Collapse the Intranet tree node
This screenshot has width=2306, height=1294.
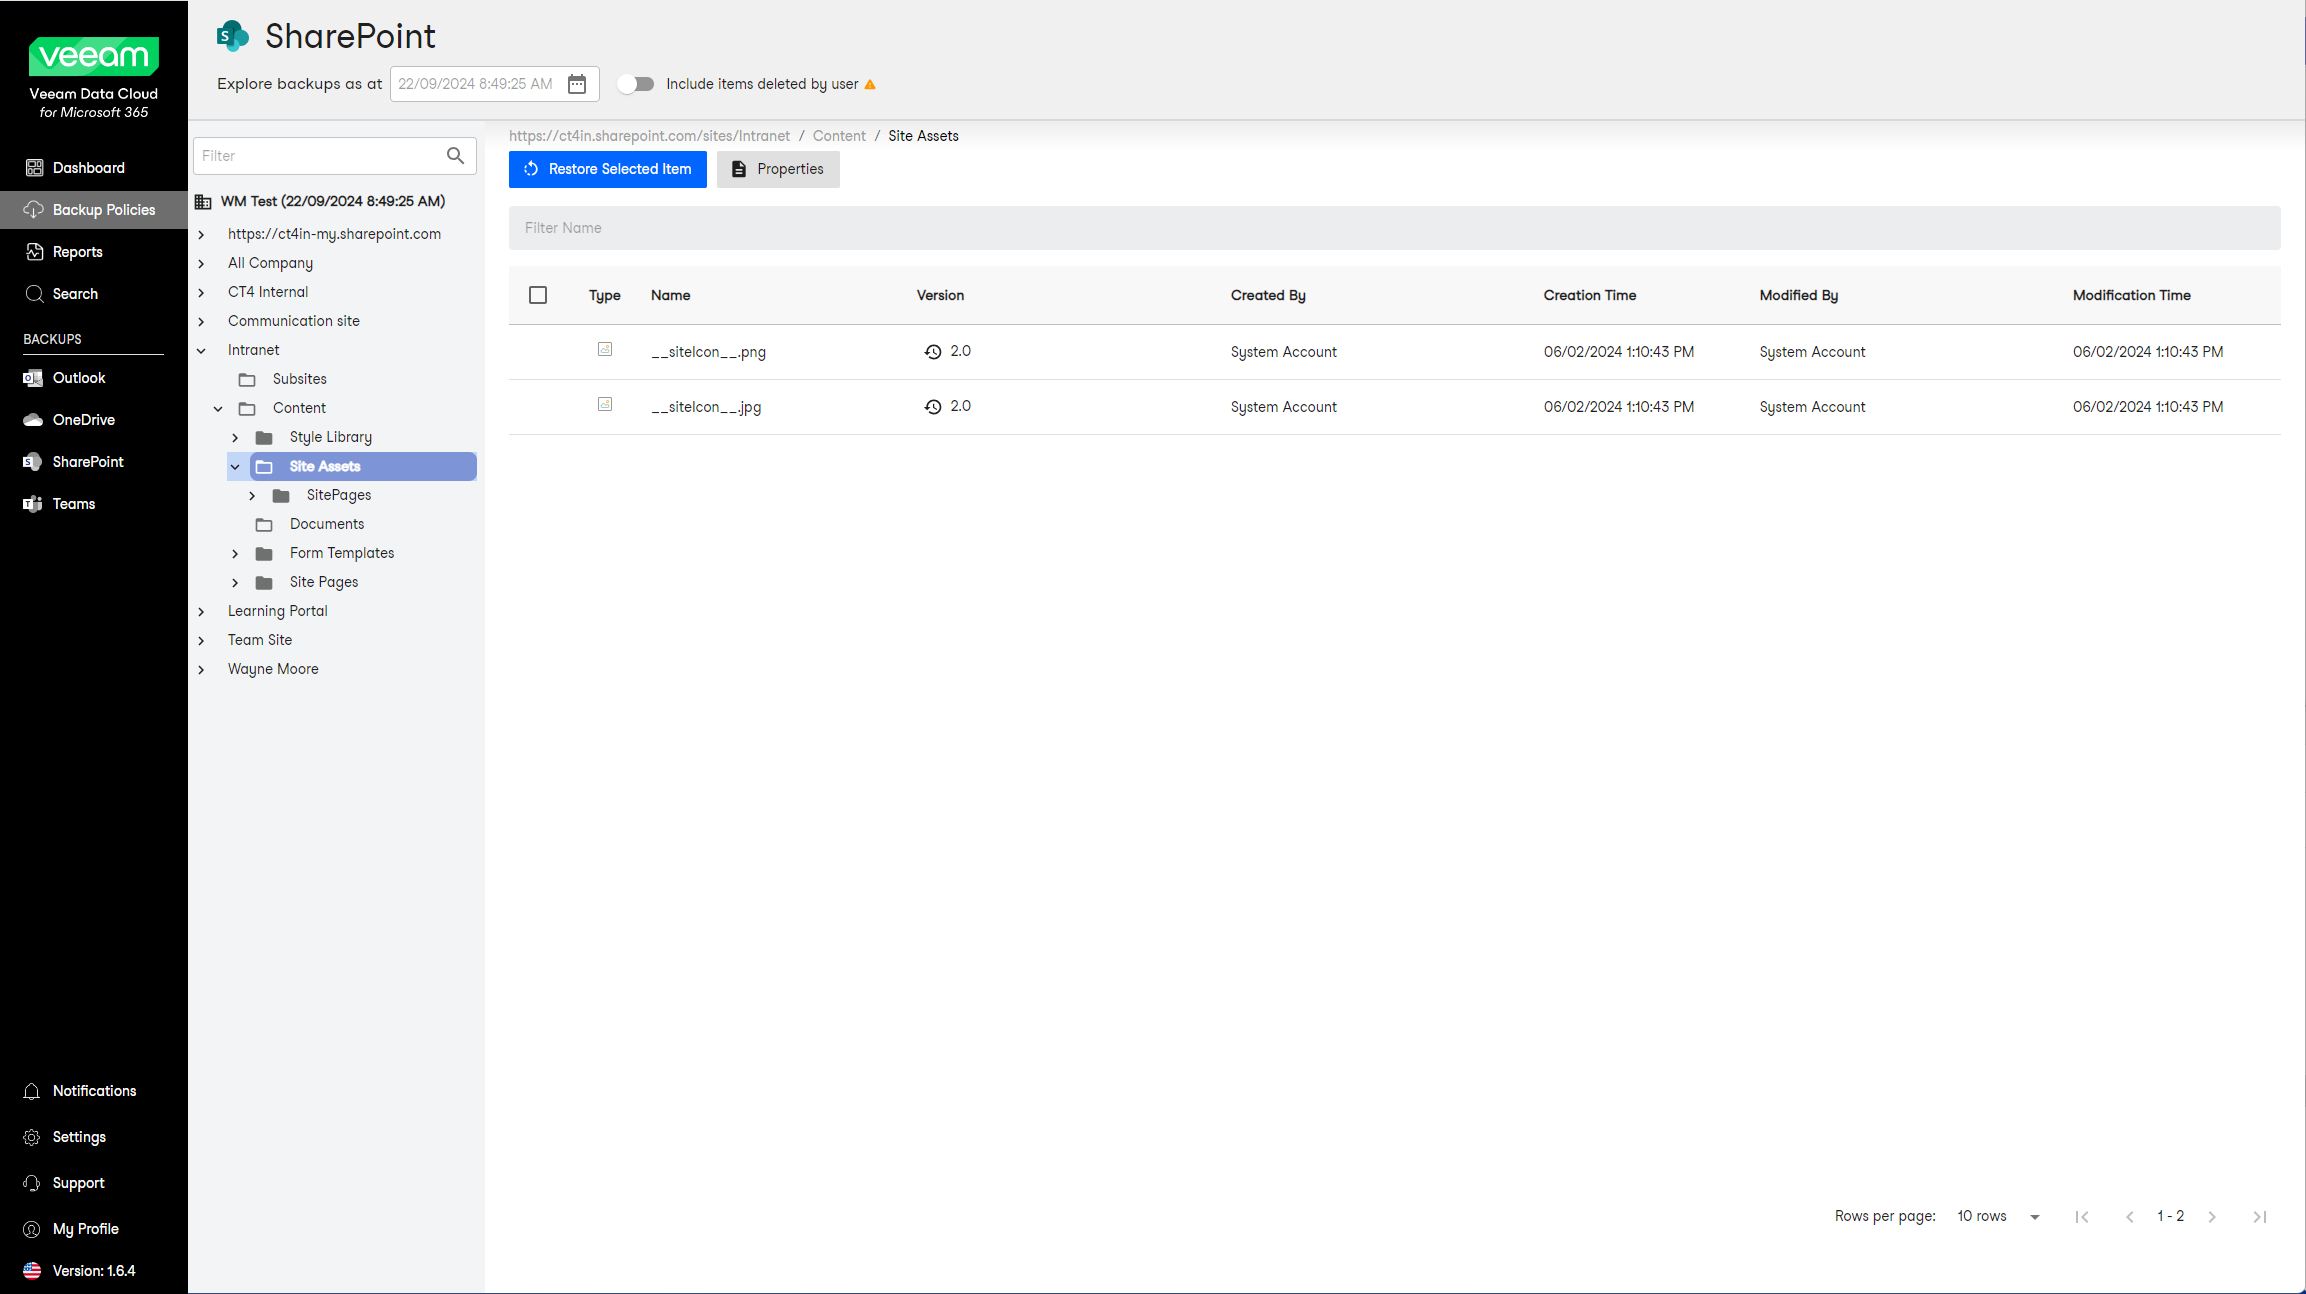click(x=202, y=351)
